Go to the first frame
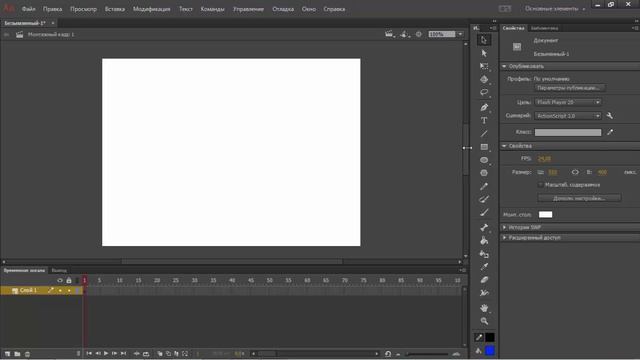 click(x=89, y=353)
